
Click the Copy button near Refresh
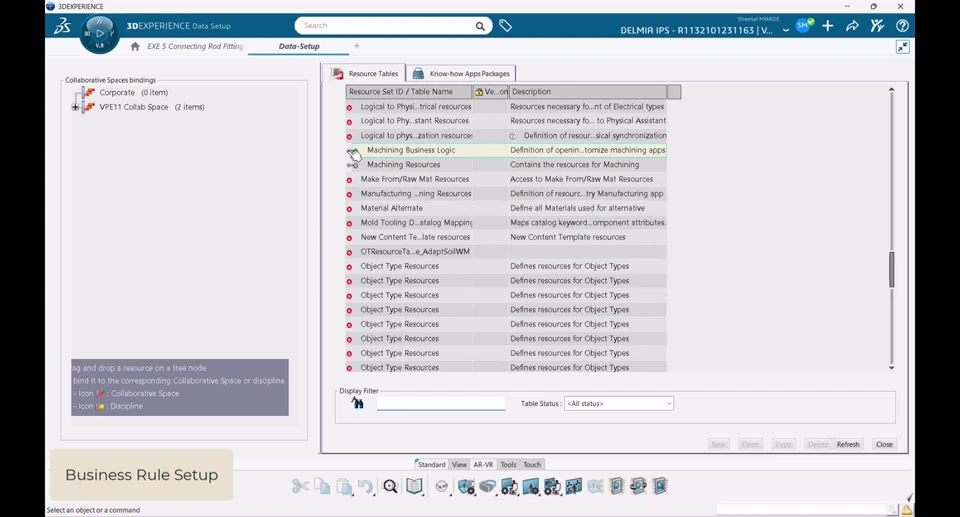point(783,444)
